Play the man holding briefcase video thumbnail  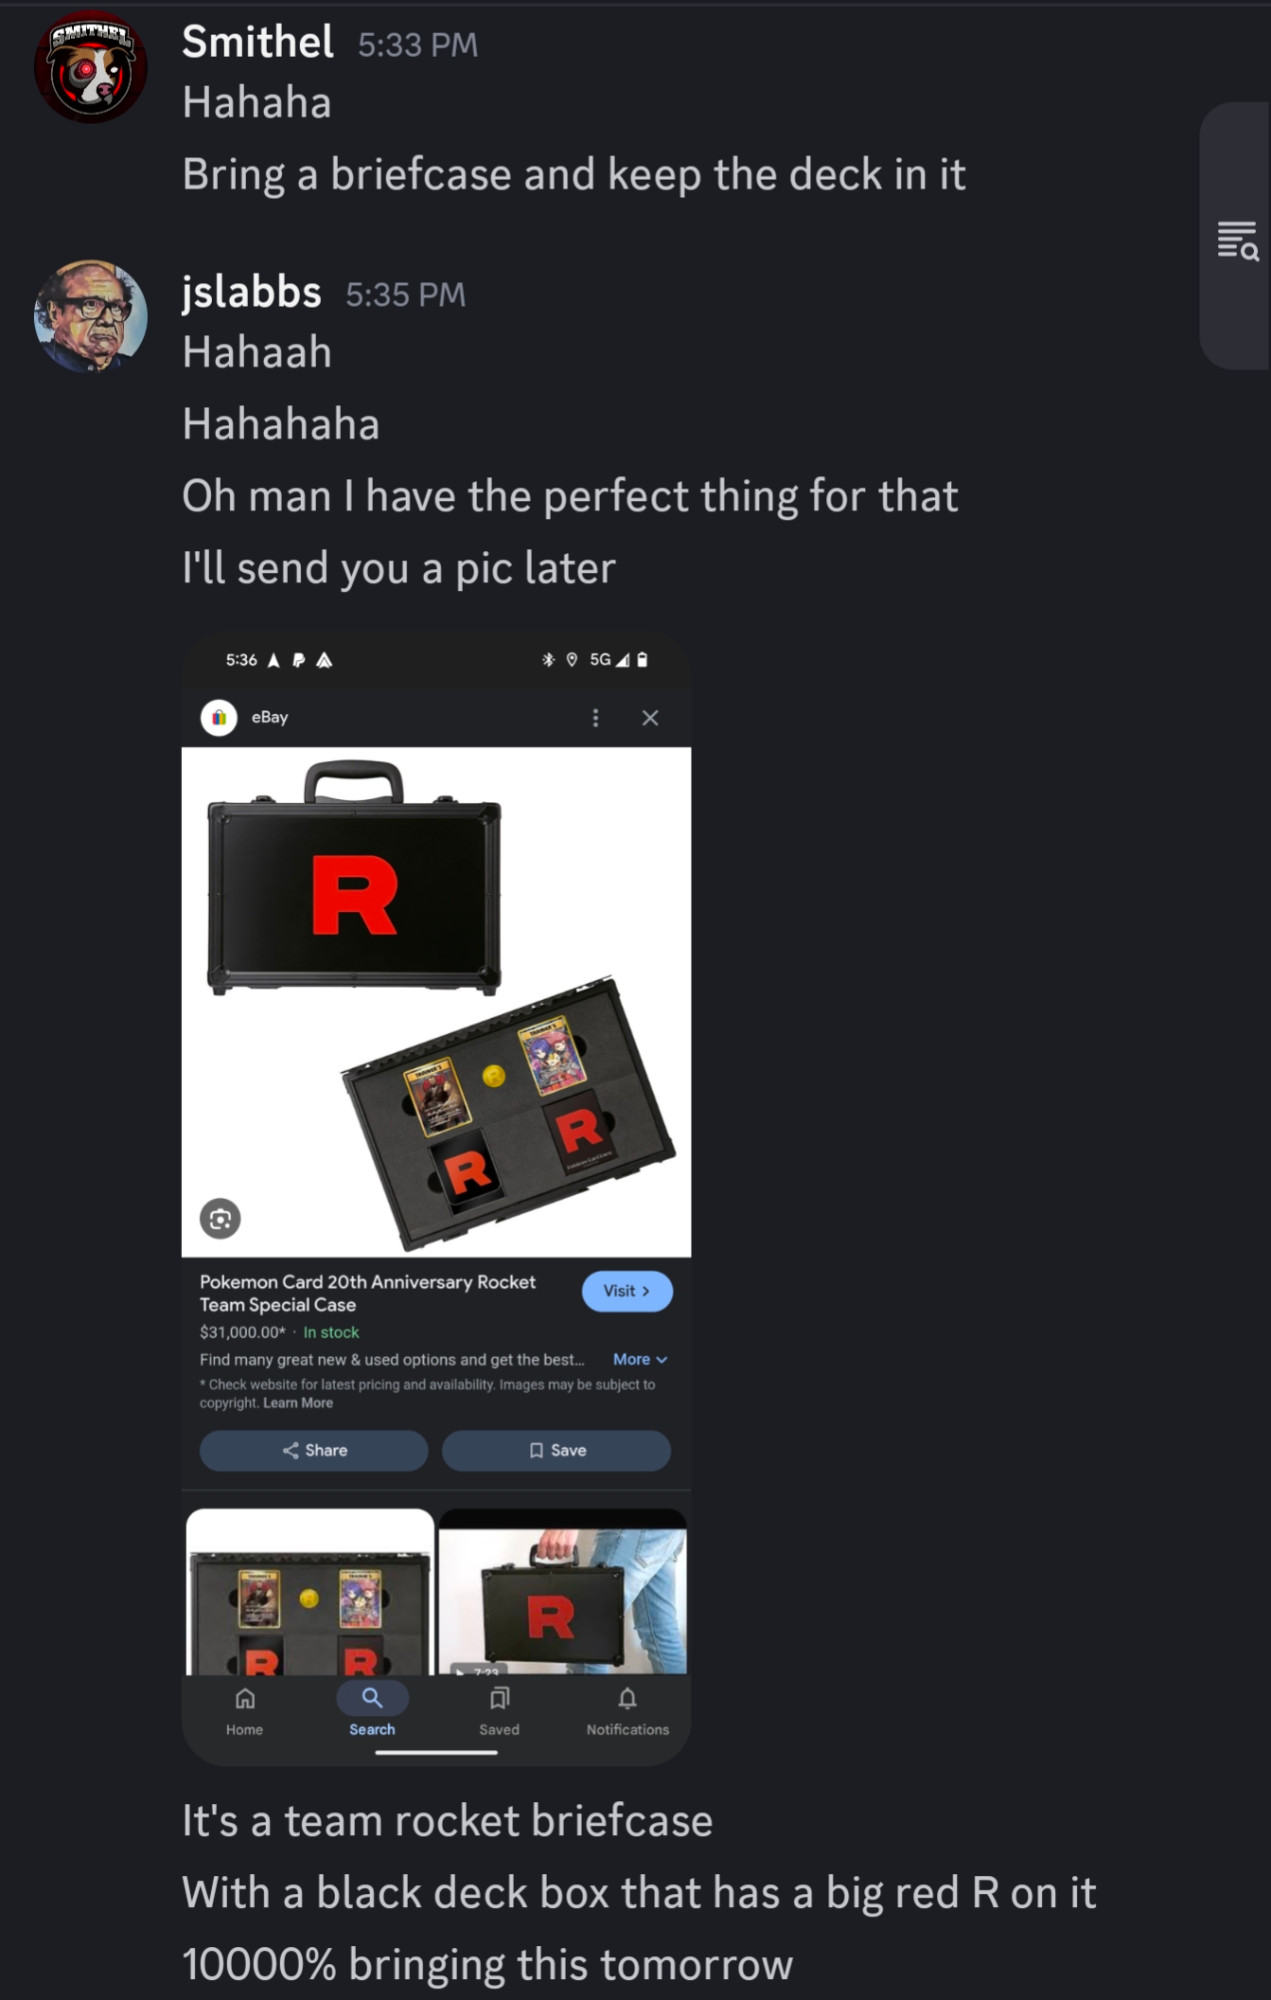point(563,1592)
